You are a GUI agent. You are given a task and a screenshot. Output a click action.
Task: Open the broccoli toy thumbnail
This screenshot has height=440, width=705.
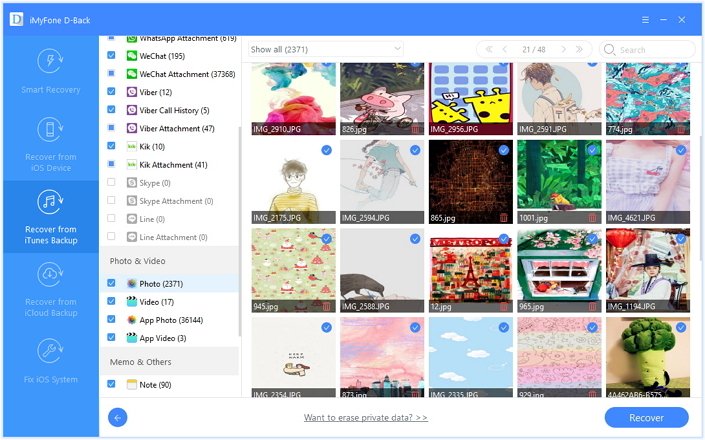[648, 357]
